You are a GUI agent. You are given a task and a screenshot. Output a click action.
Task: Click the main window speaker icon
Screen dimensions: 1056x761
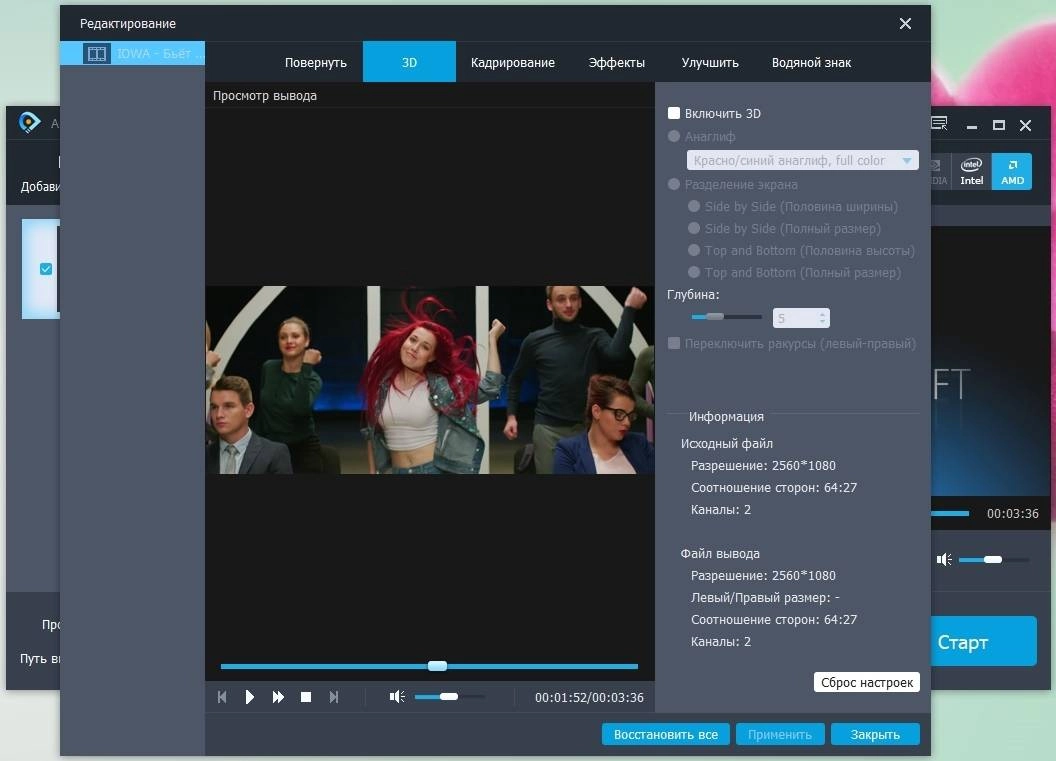[x=944, y=559]
